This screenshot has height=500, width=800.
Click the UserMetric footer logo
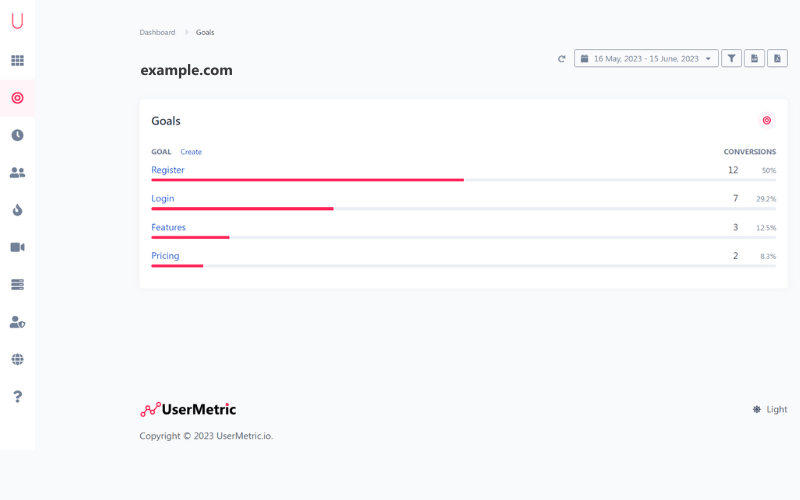pyautogui.click(x=188, y=409)
